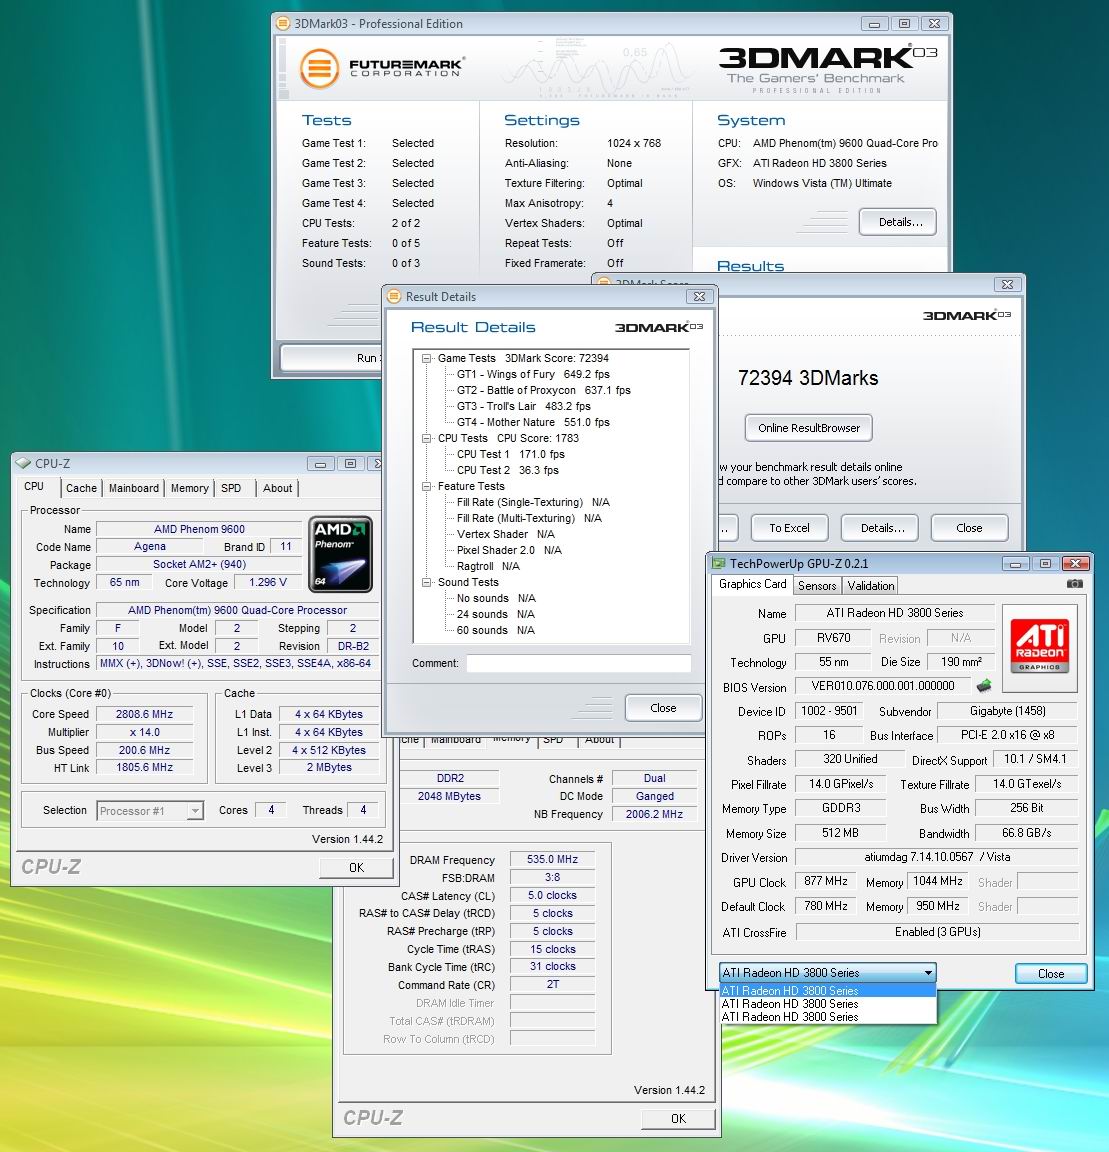This screenshot has width=1109, height=1152.
Task: Click the ATI Radeon logo in GPU-Z
Action: point(1039,647)
